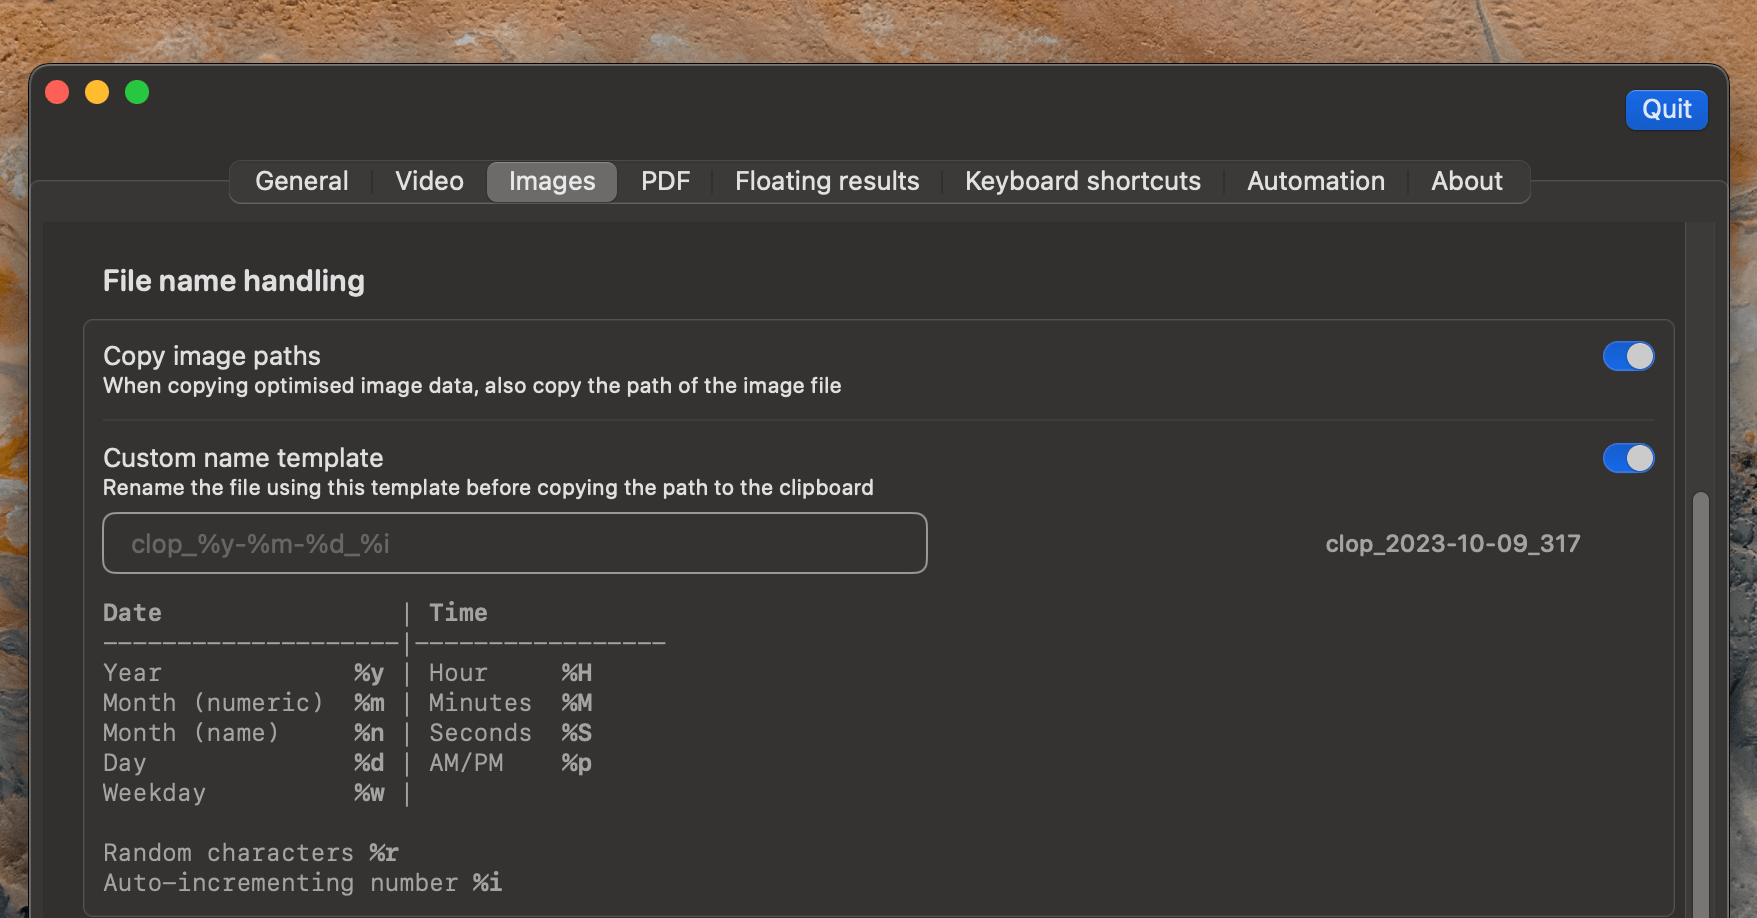Turn off the Custom name template toggle
Viewport: 1757px width, 918px height.
pyautogui.click(x=1629, y=458)
